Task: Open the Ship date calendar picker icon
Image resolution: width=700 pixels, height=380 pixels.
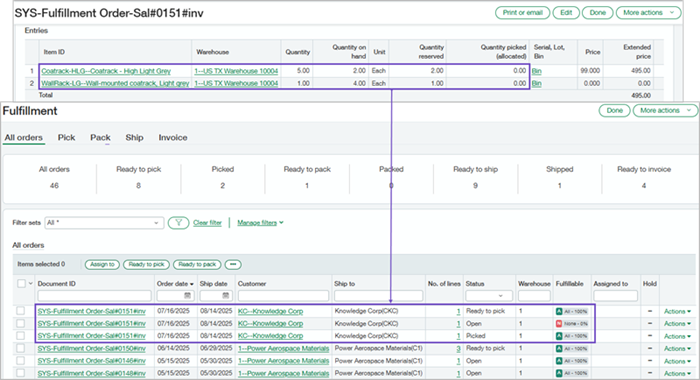Action: 226,296
